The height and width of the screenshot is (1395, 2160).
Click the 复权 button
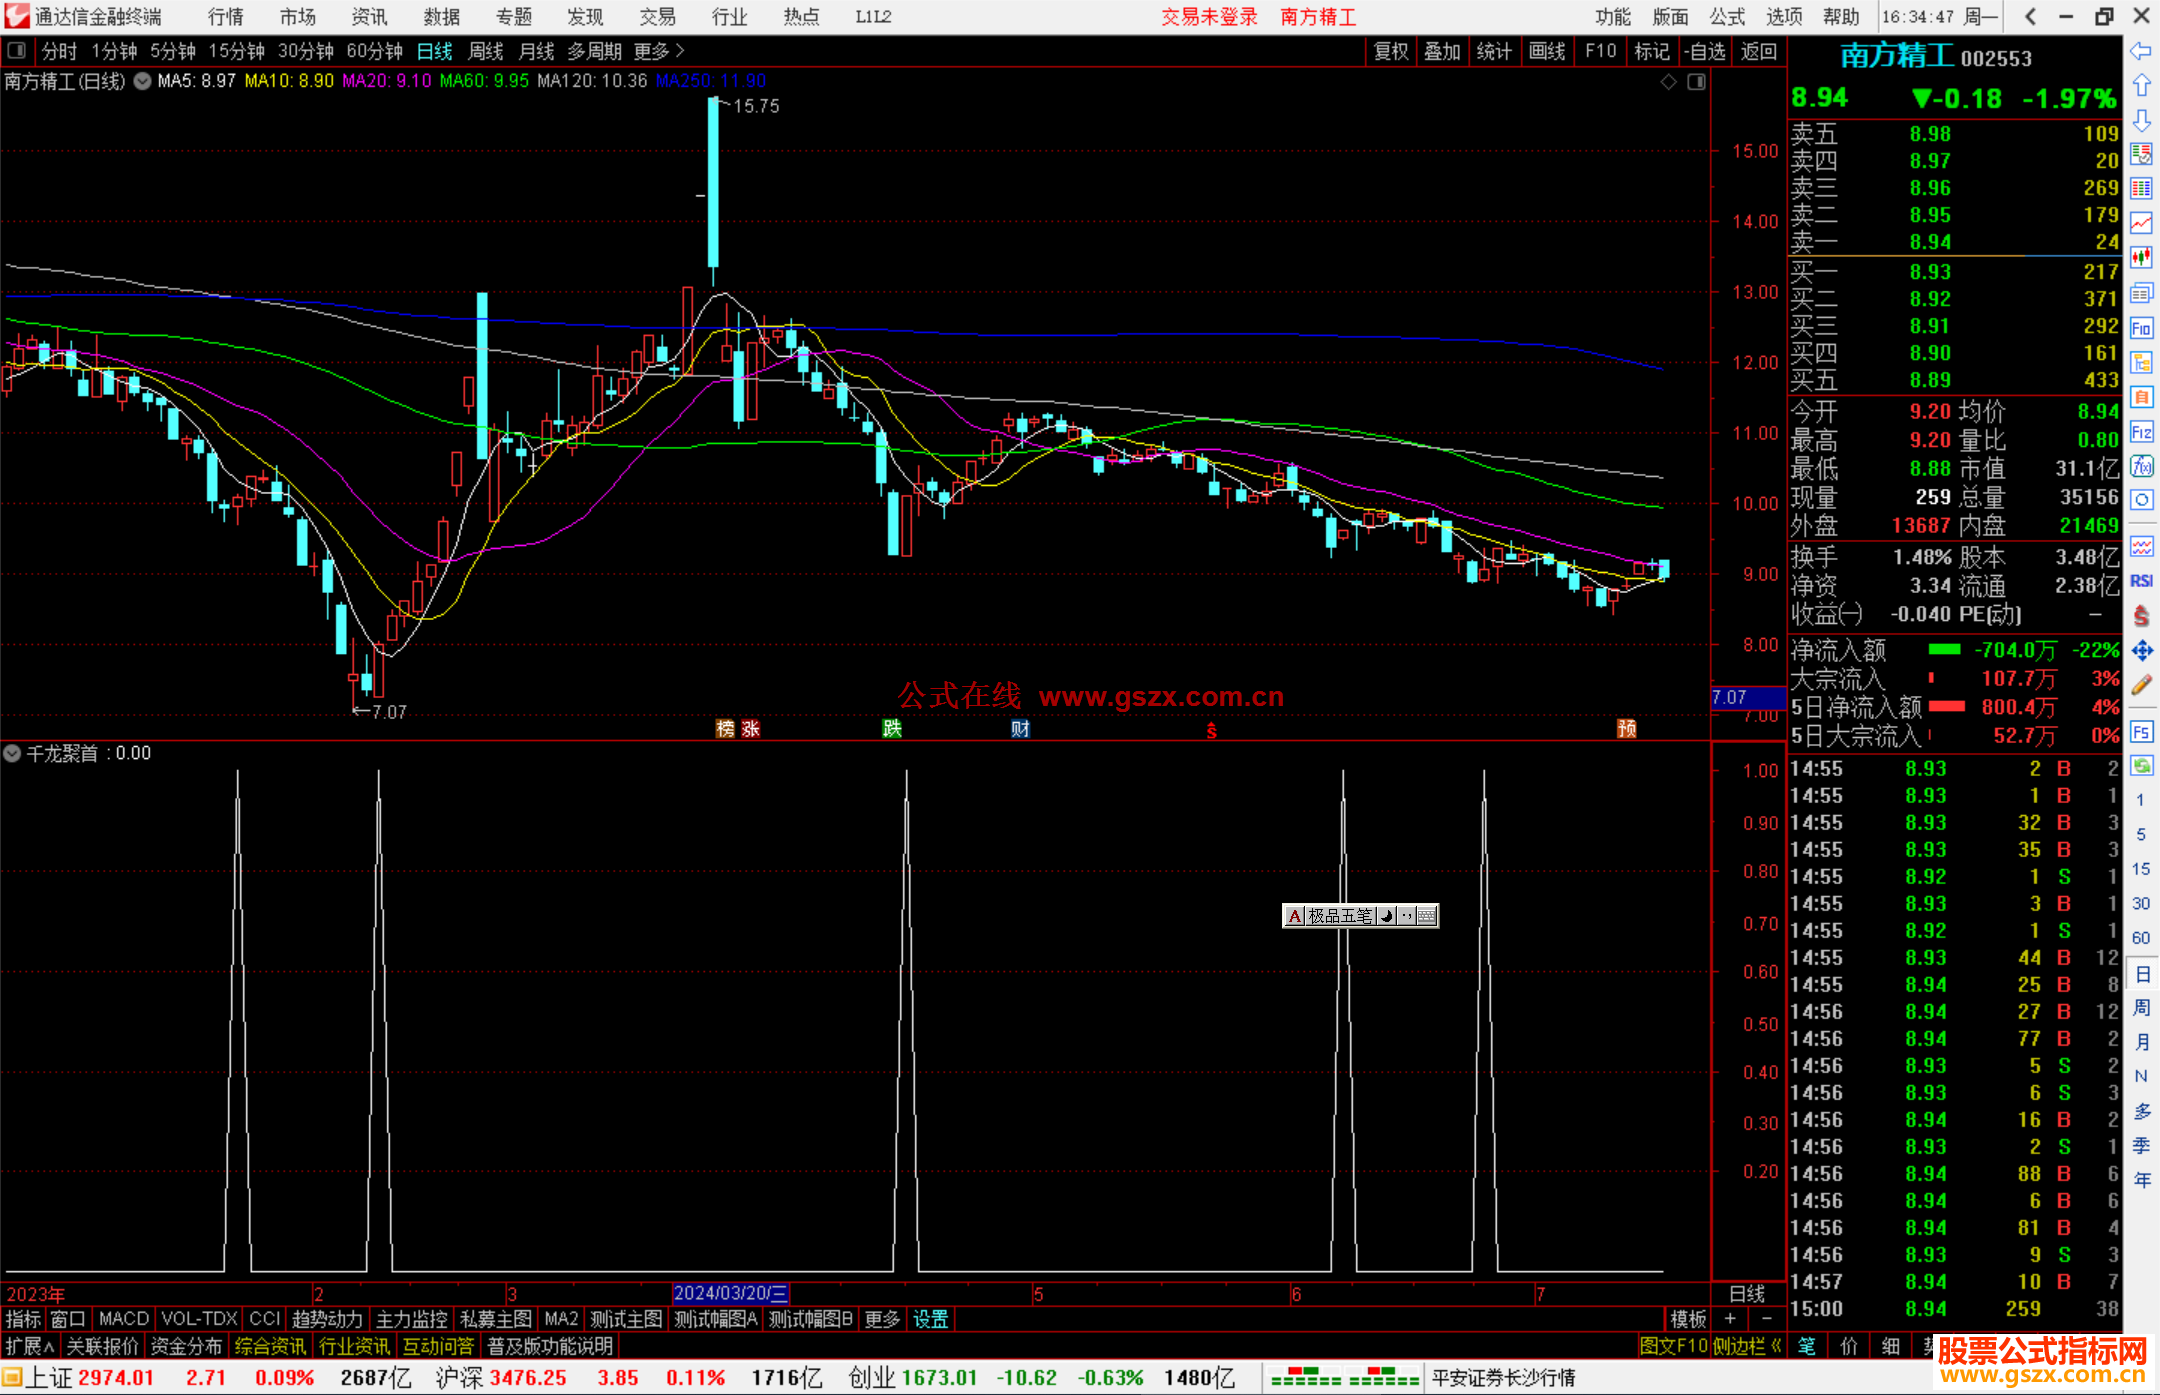(x=1391, y=51)
